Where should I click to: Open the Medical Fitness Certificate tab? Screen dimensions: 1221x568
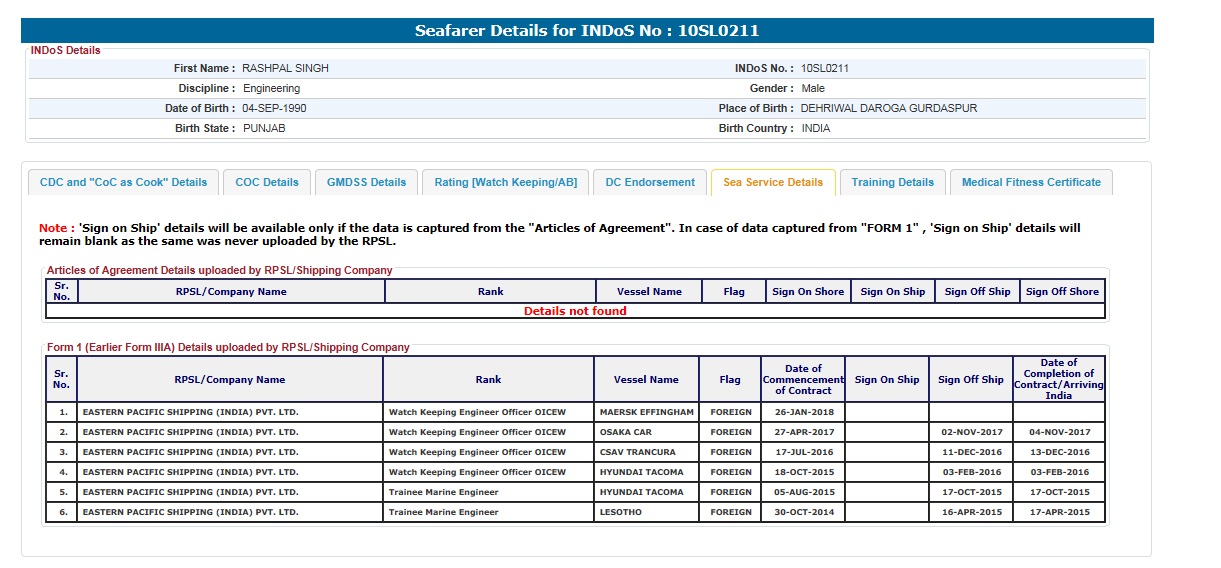click(x=1031, y=182)
